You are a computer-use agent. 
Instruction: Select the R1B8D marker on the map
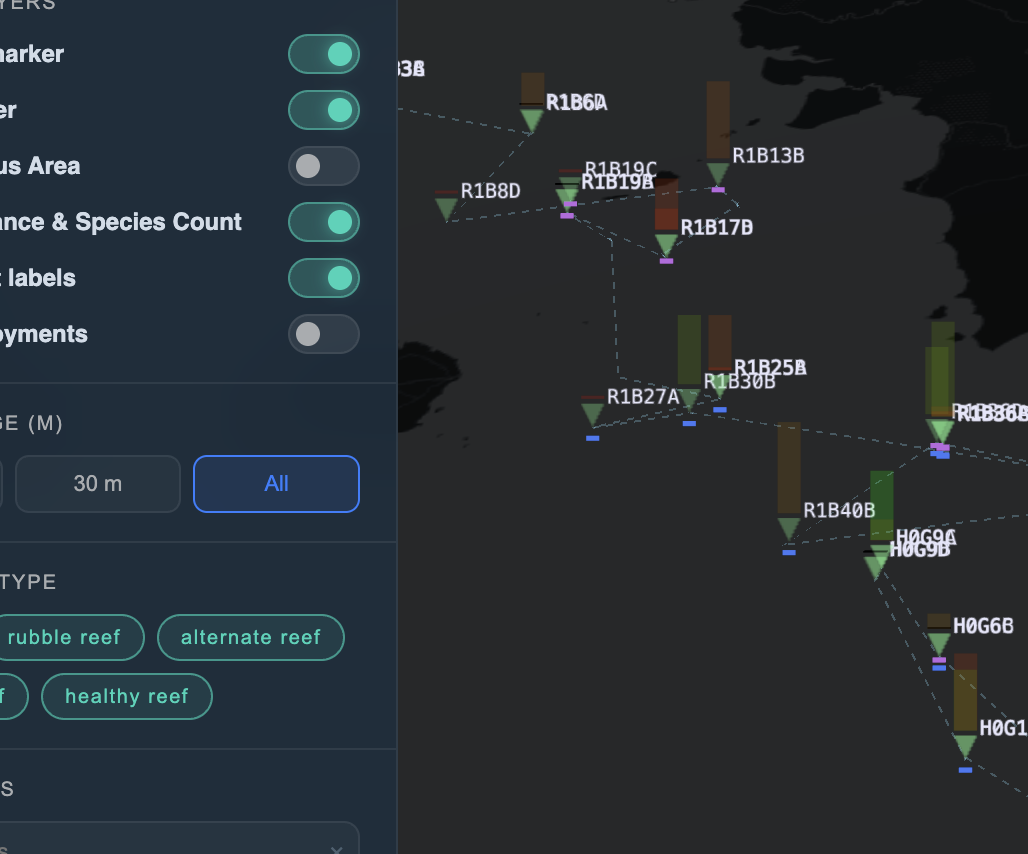click(447, 206)
